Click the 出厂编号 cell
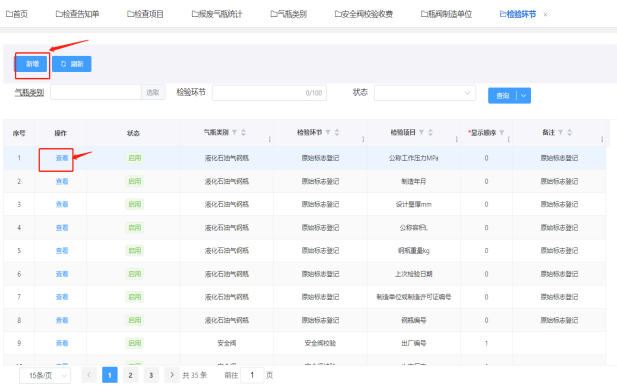The height and width of the screenshot is (386, 617). pos(414,343)
